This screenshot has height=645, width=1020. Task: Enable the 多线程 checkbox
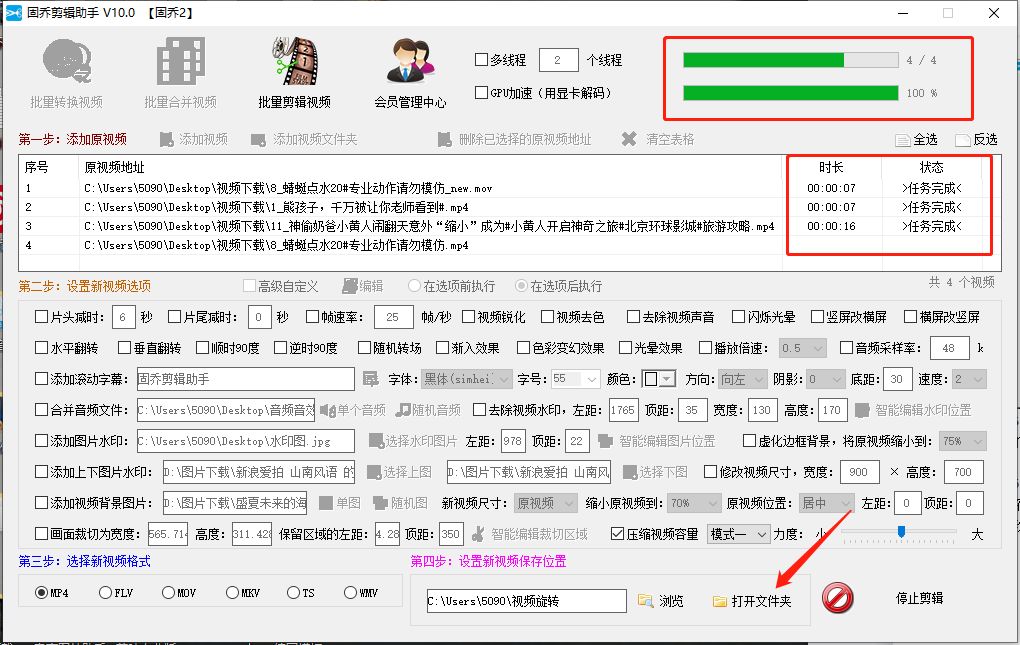click(481, 59)
